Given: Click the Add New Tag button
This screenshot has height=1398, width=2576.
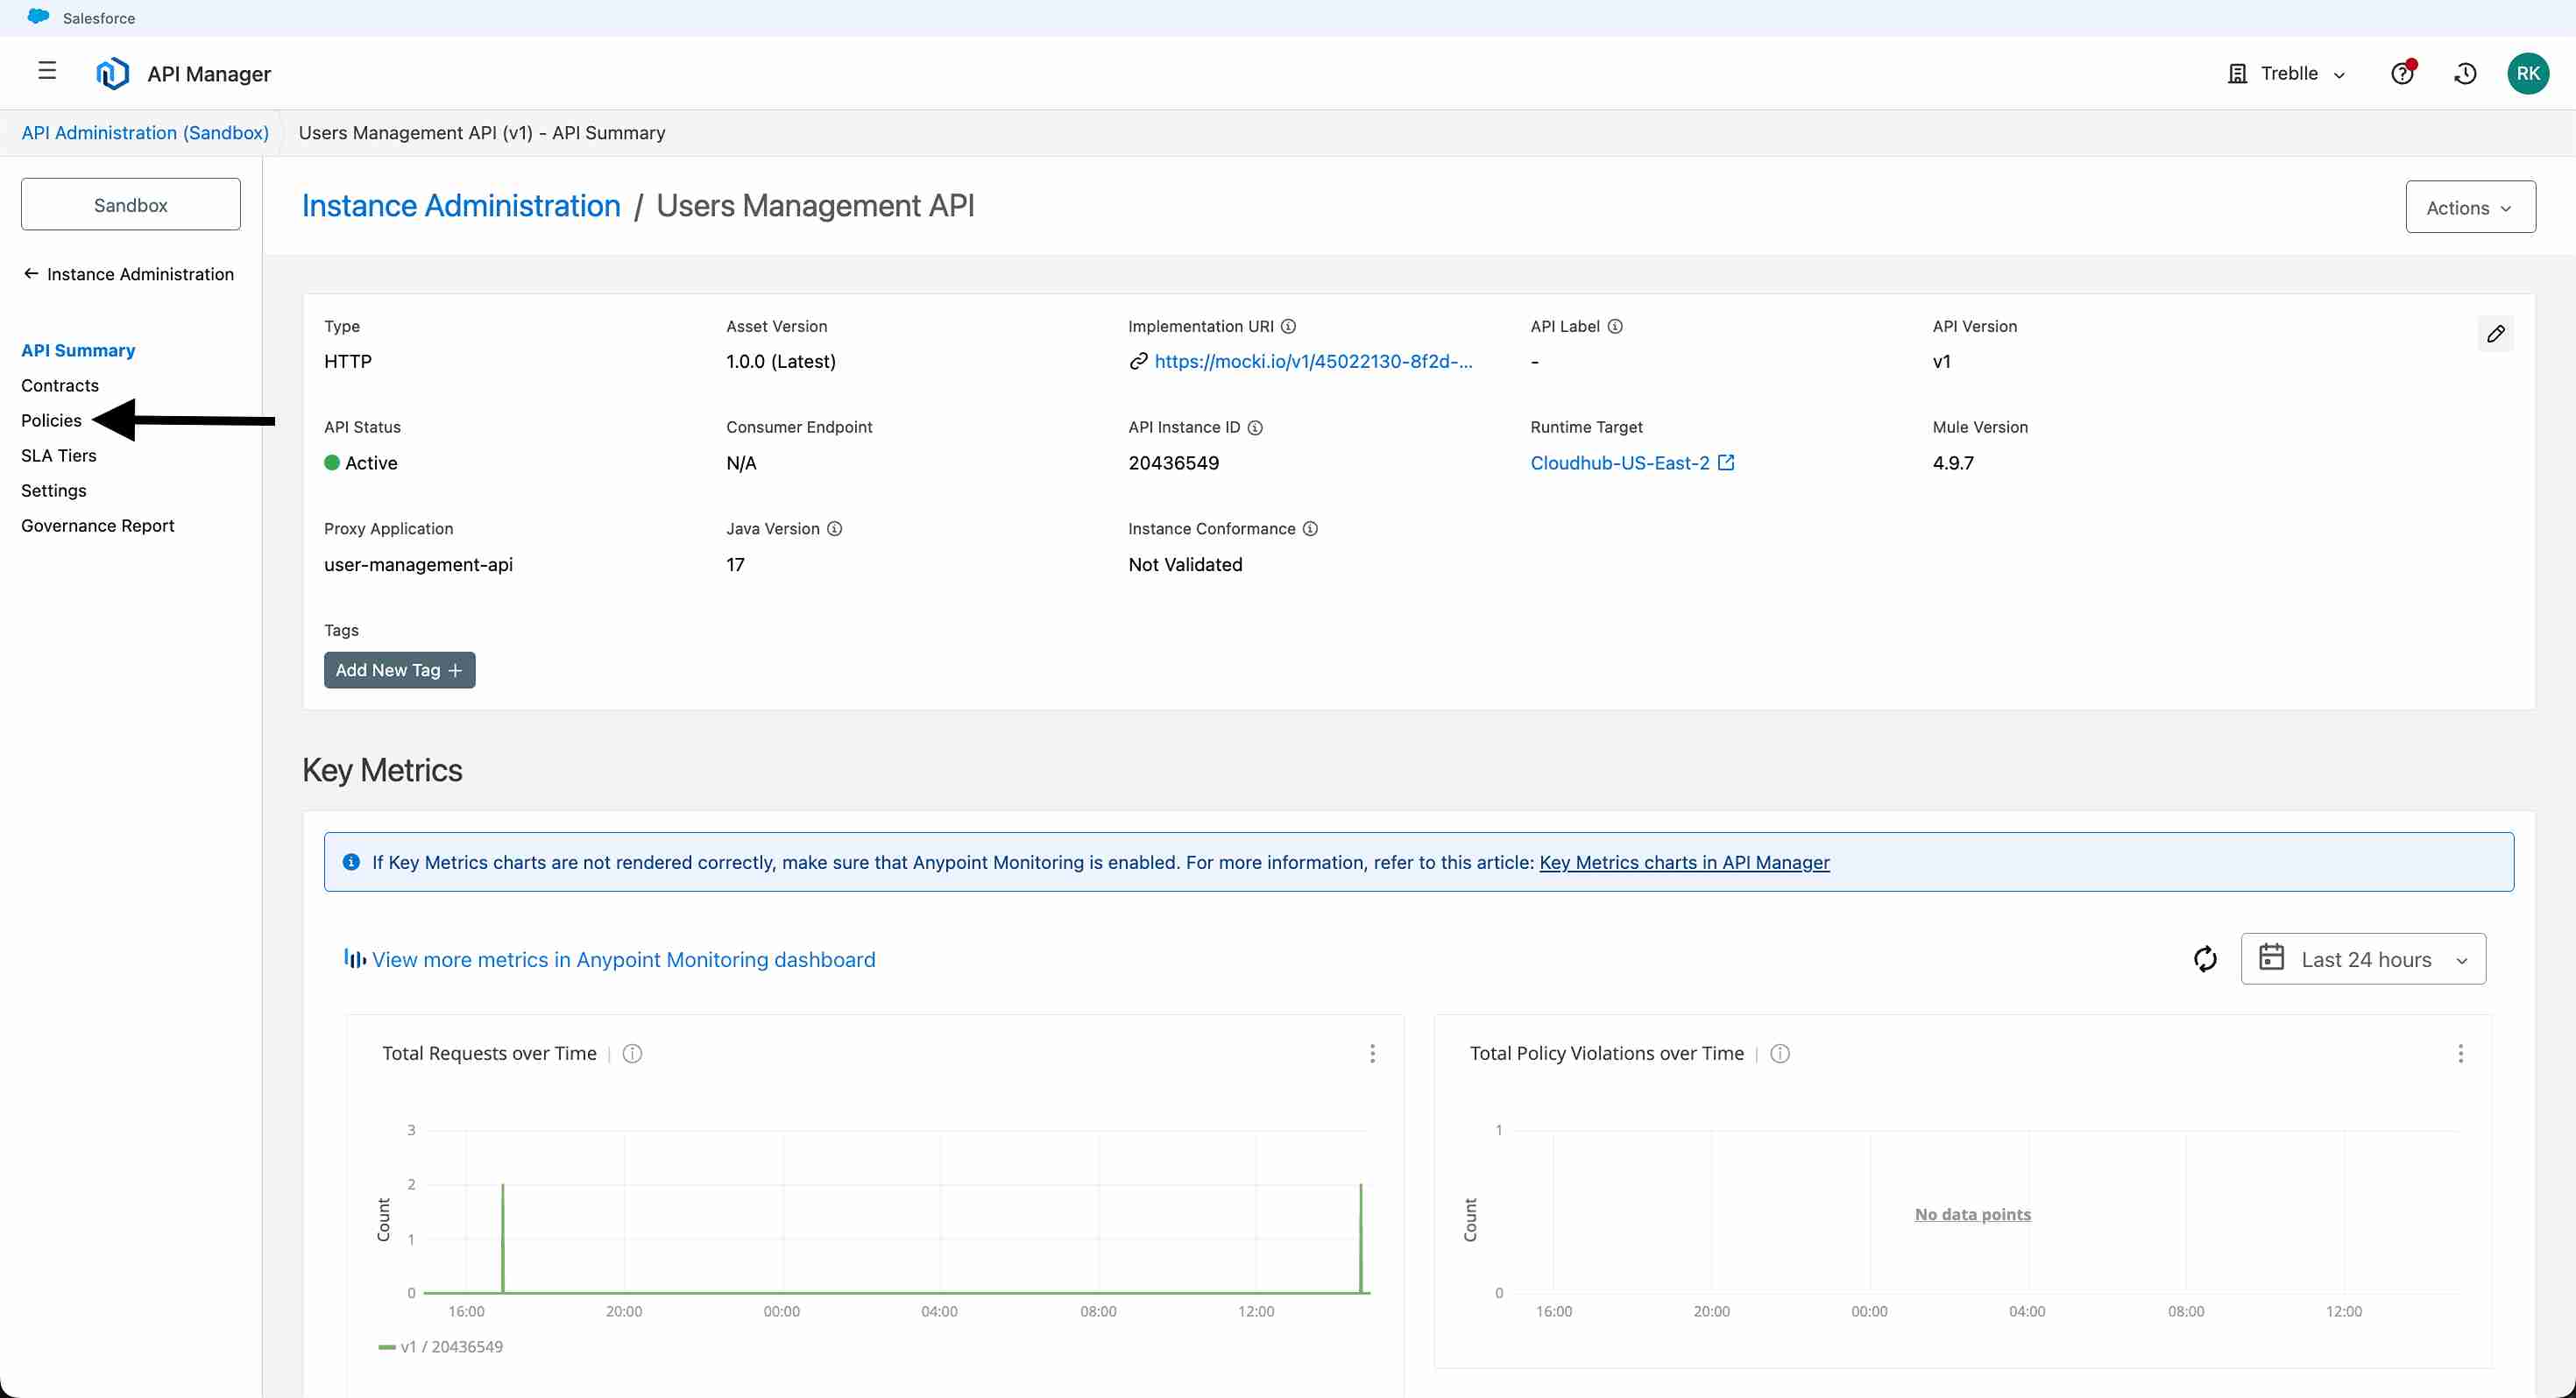Looking at the screenshot, I should (x=399, y=670).
